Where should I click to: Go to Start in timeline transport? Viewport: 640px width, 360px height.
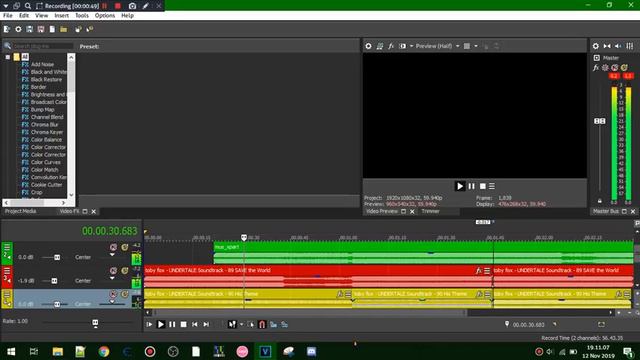pyautogui.click(x=195, y=324)
